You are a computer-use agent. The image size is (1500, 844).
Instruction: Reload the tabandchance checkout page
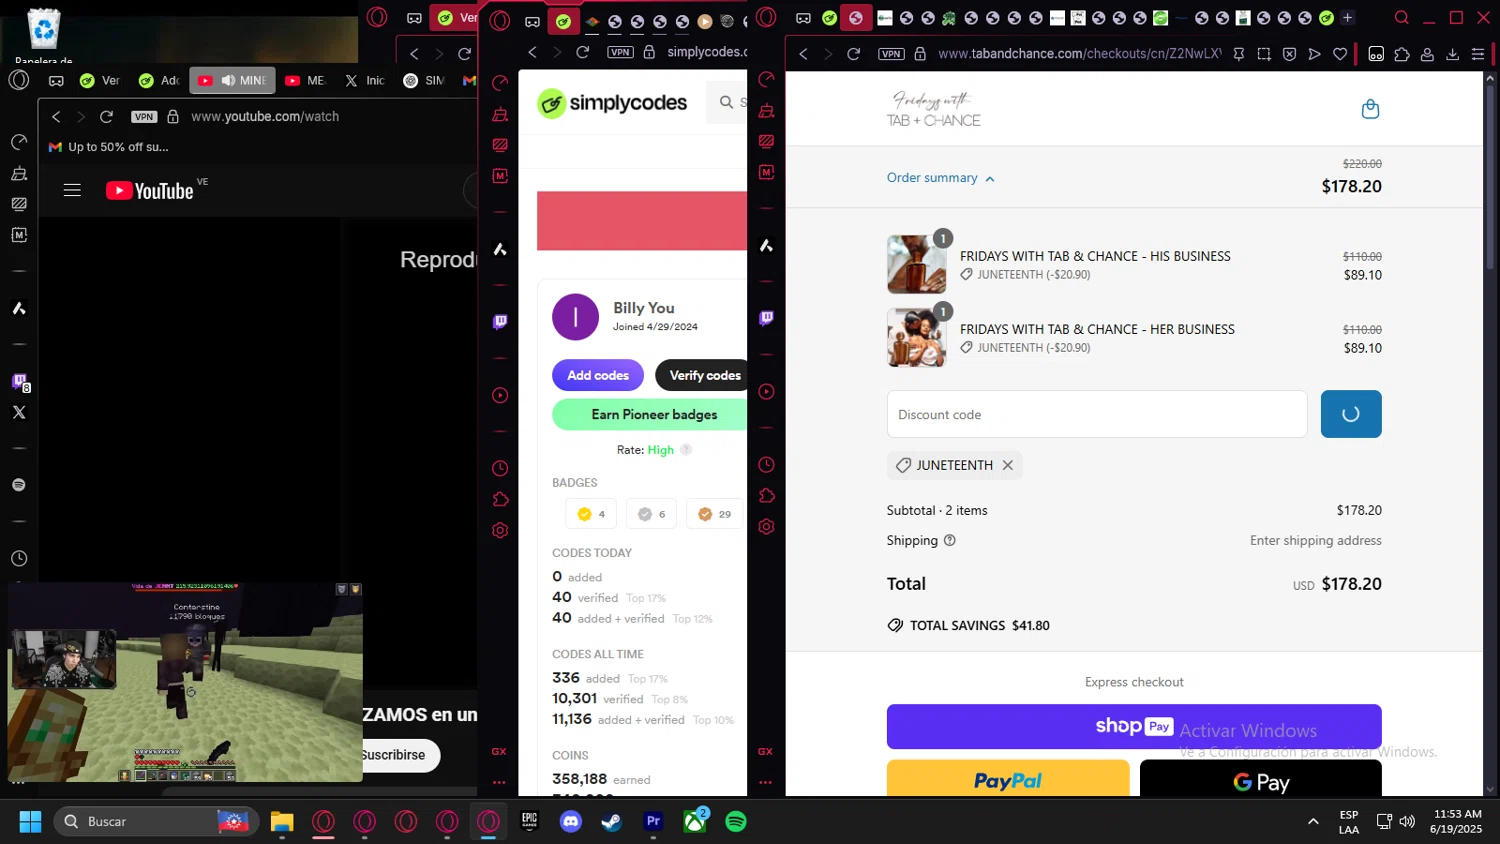[x=853, y=54]
